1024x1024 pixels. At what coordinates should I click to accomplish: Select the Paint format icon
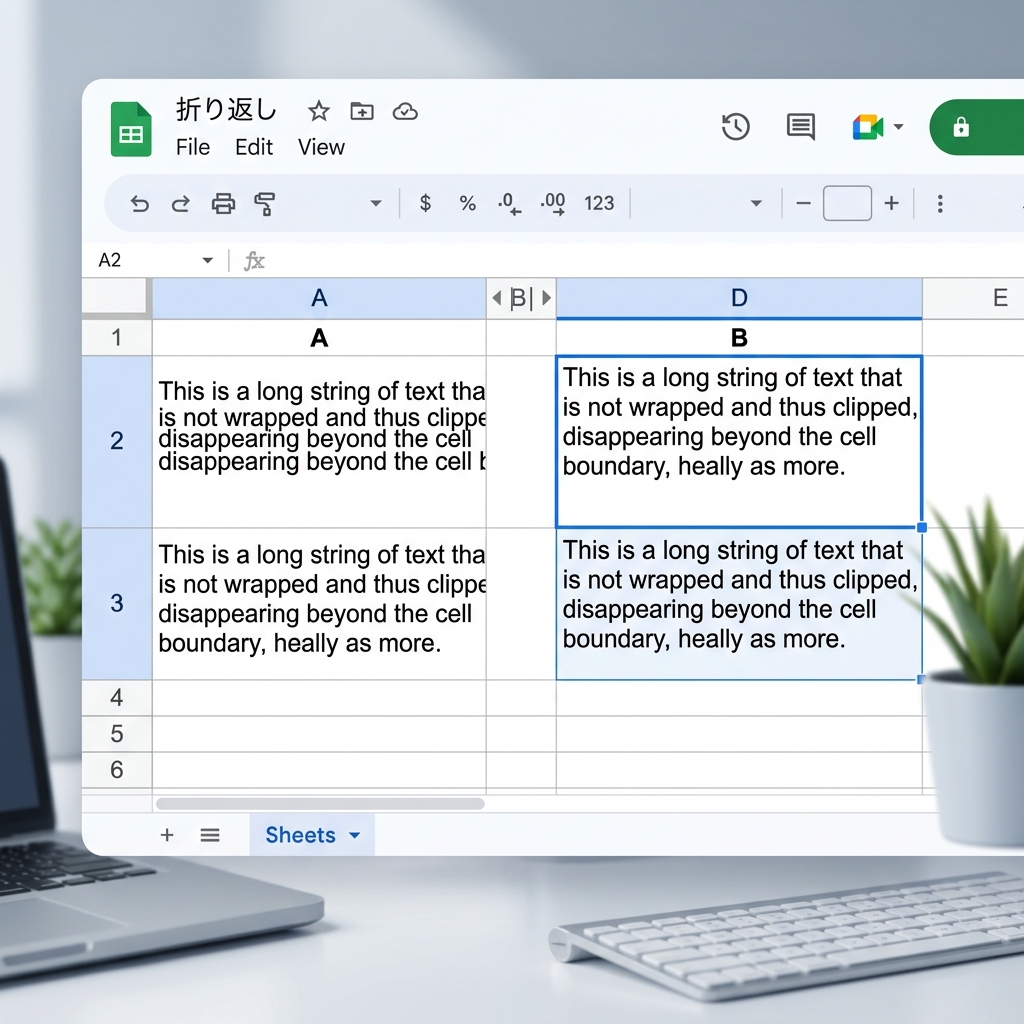pyautogui.click(x=264, y=204)
